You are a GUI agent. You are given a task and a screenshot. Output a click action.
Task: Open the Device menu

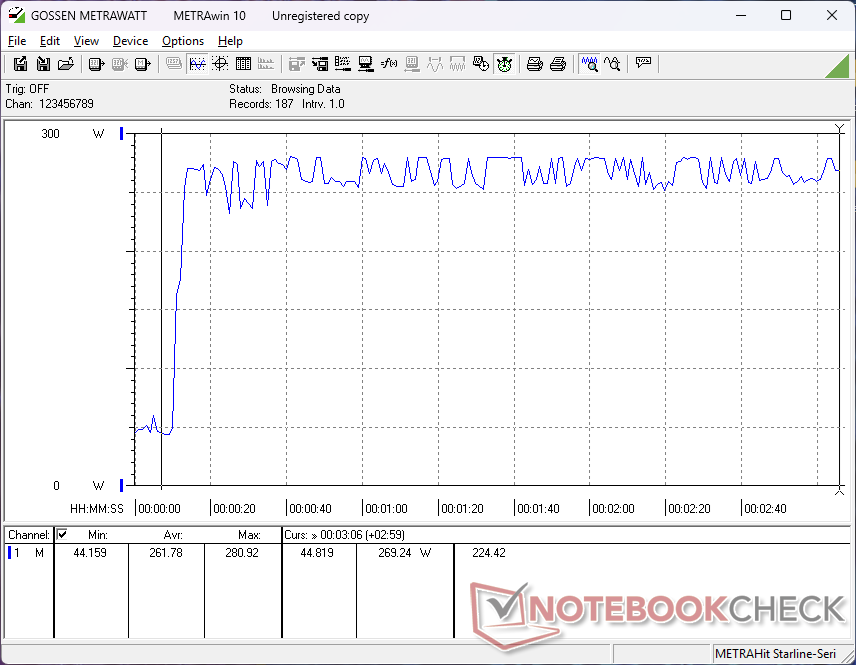coord(130,41)
